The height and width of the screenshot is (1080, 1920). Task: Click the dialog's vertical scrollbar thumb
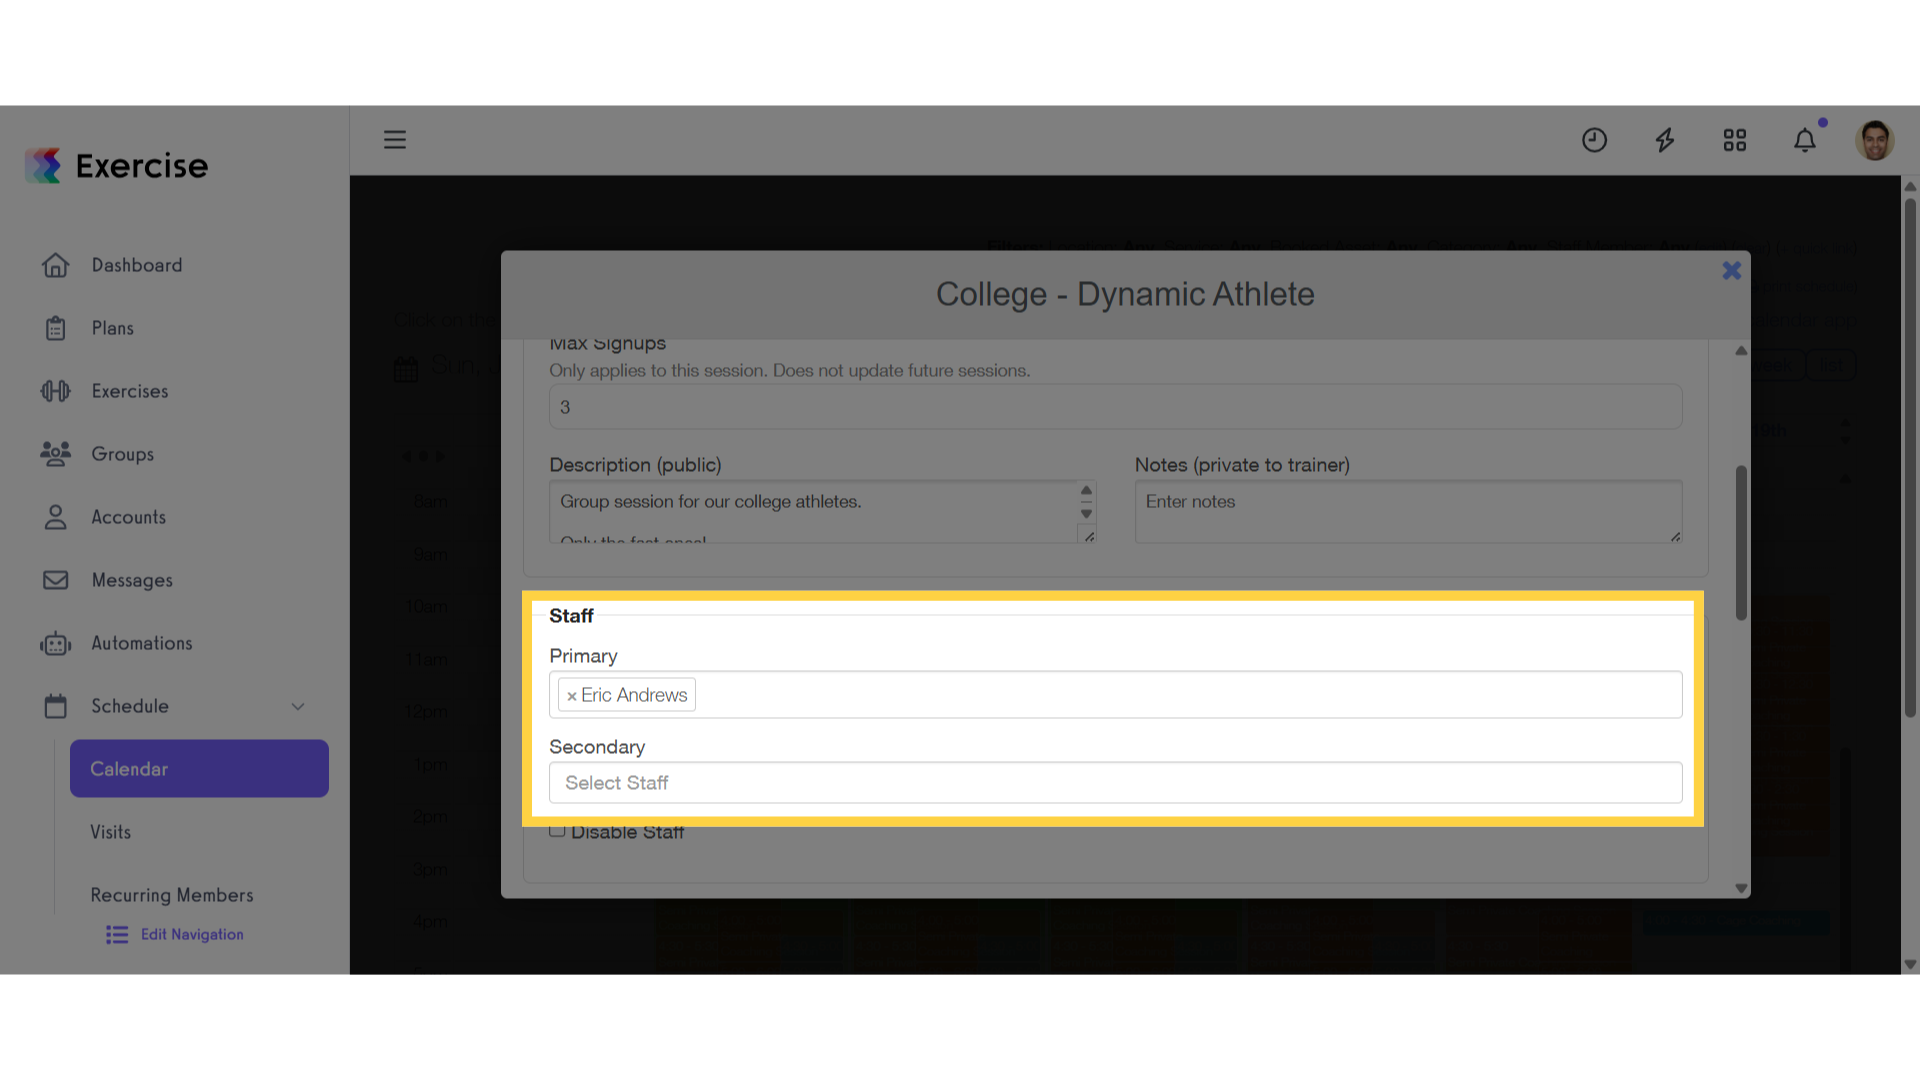click(x=1741, y=542)
